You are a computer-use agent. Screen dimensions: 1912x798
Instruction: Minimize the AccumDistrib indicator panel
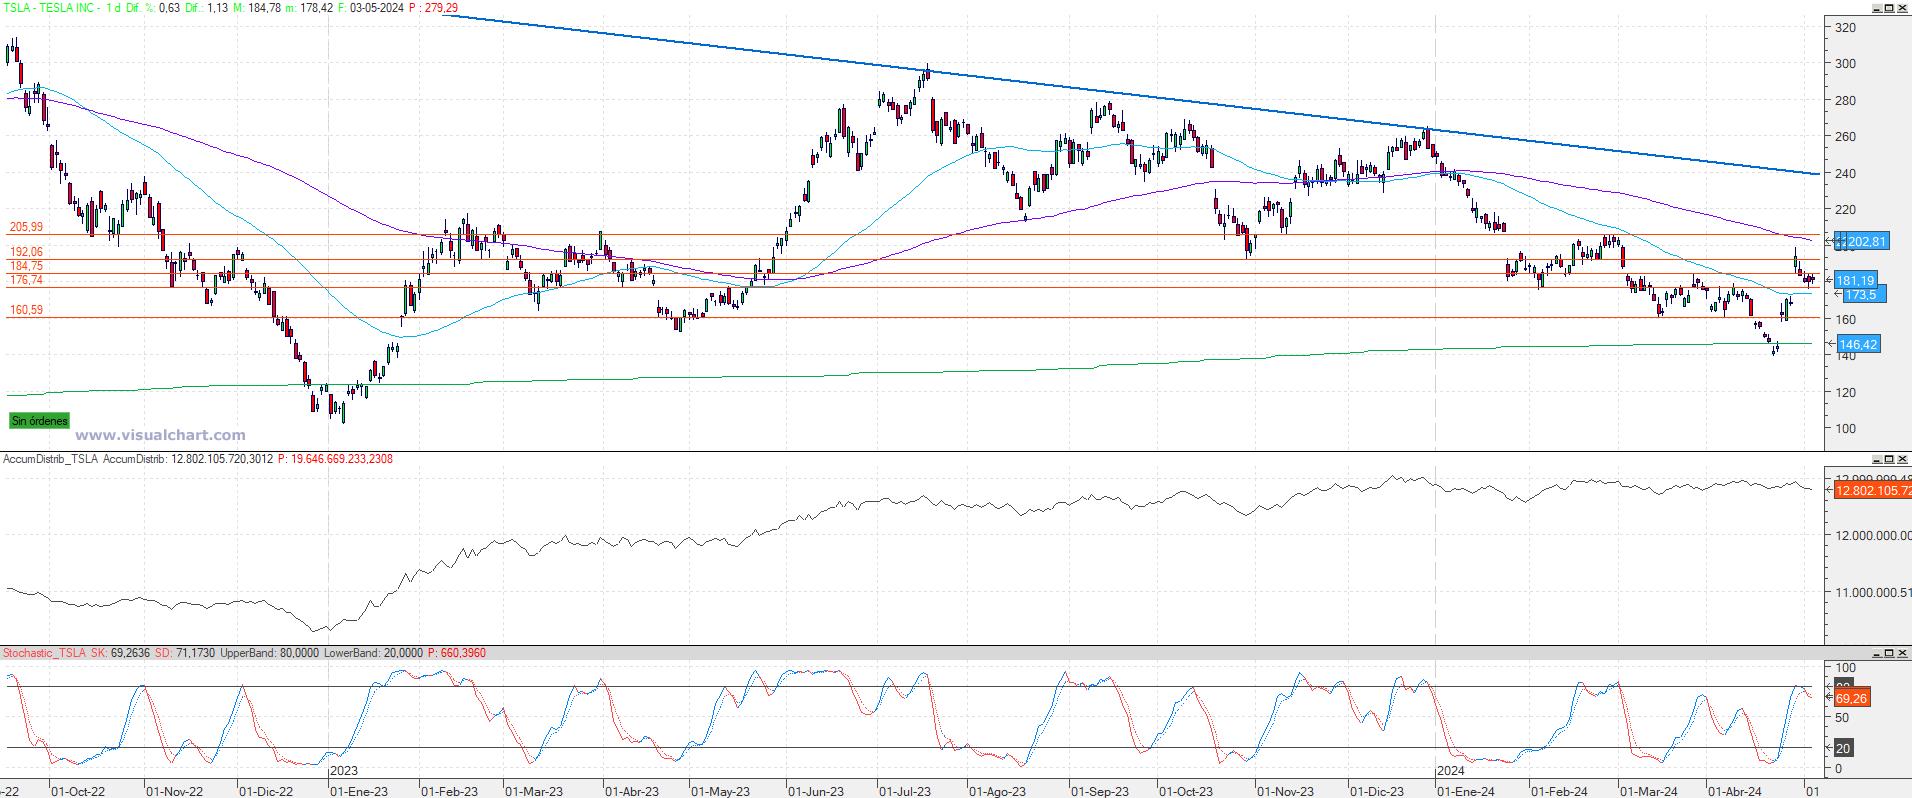1877,459
